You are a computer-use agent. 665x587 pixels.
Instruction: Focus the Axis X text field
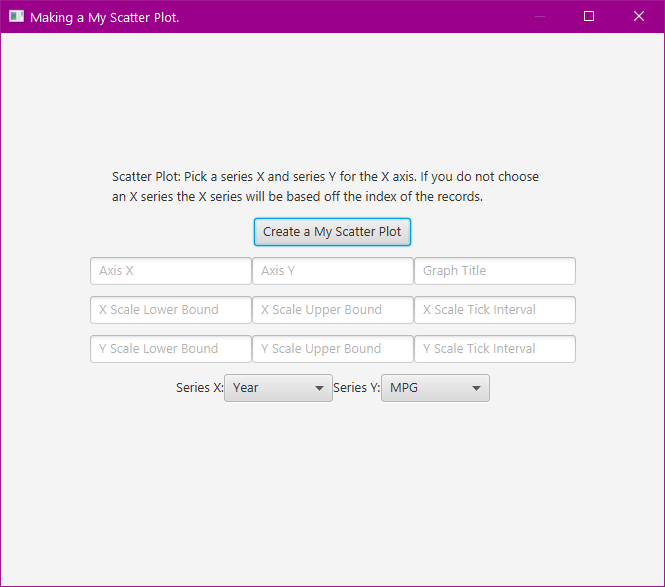pyautogui.click(x=171, y=271)
